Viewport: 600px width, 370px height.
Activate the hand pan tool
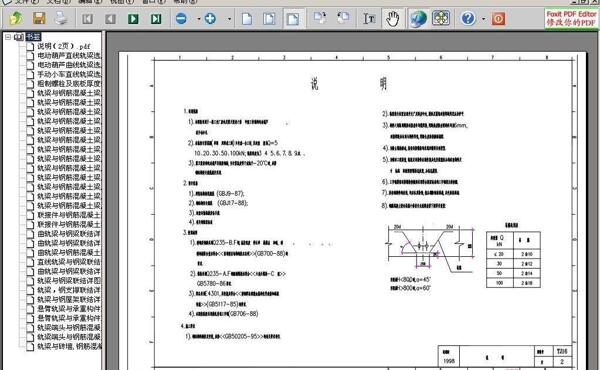392,18
